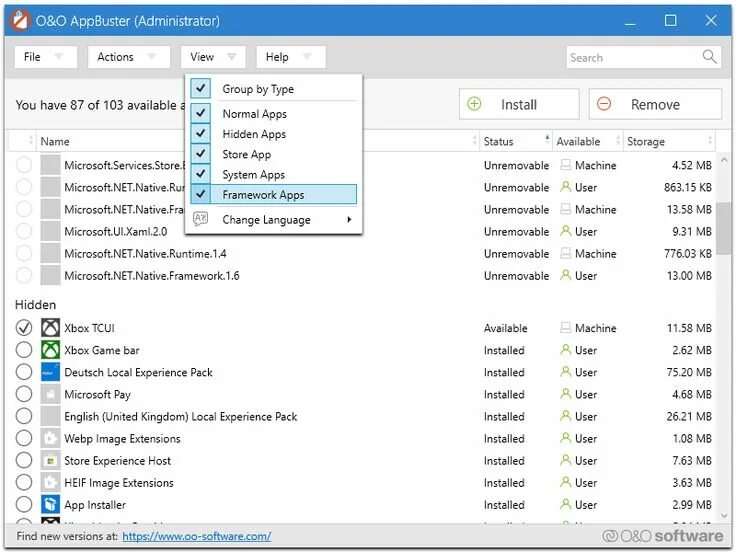Click User icon in Xbox Game bar row
The image size is (736, 552).
point(566,350)
